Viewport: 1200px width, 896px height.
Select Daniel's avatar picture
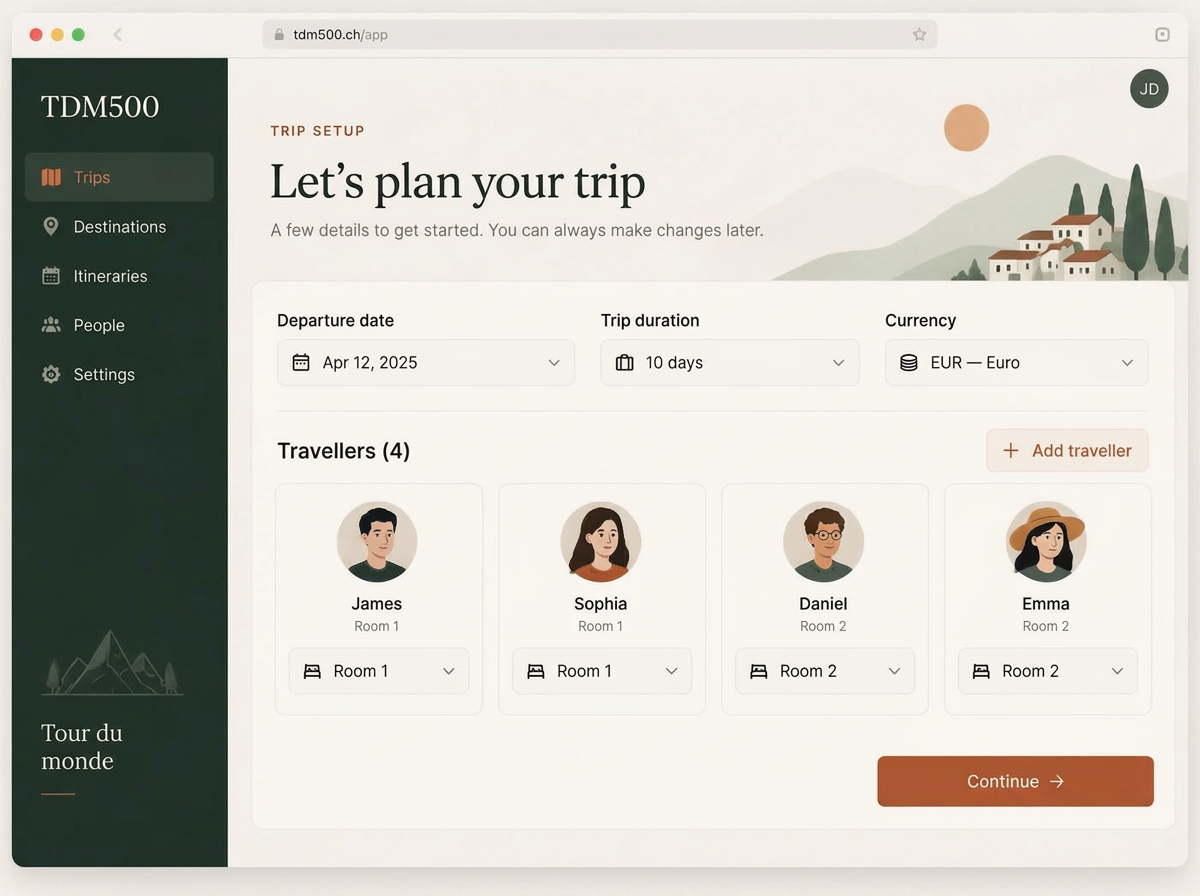click(x=823, y=542)
